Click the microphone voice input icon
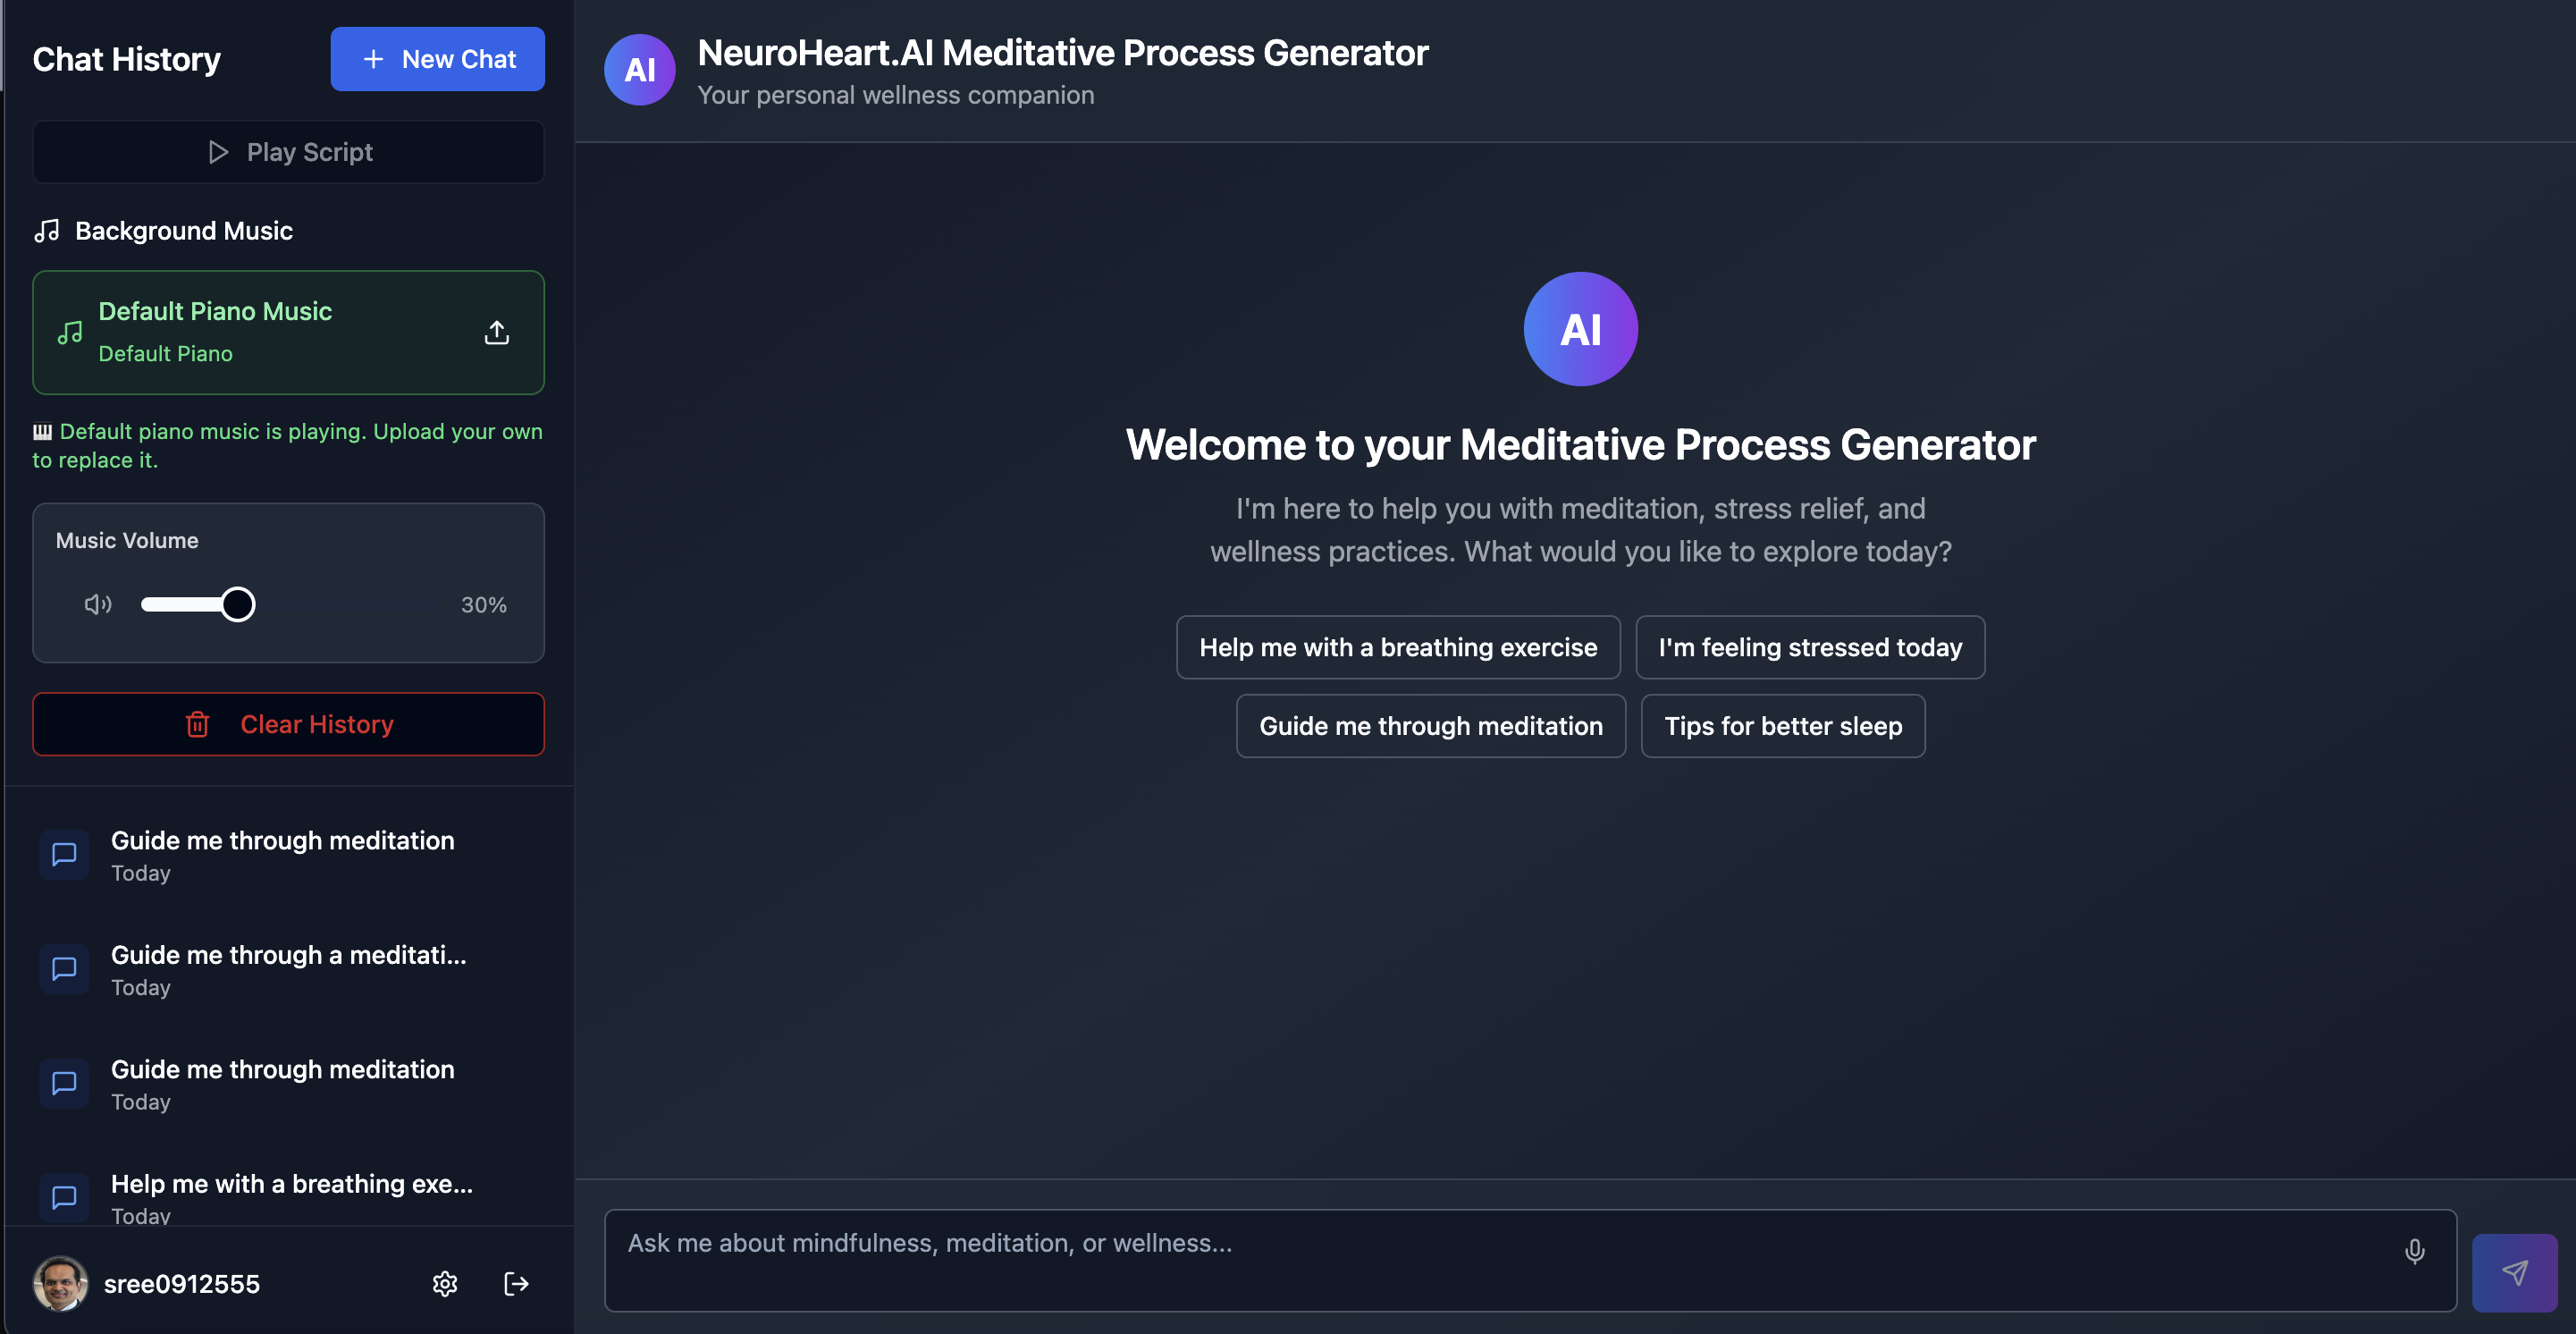The width and height of the screenshot is (2576, 1334). pyautogui.click(x=2413, y=1251)
